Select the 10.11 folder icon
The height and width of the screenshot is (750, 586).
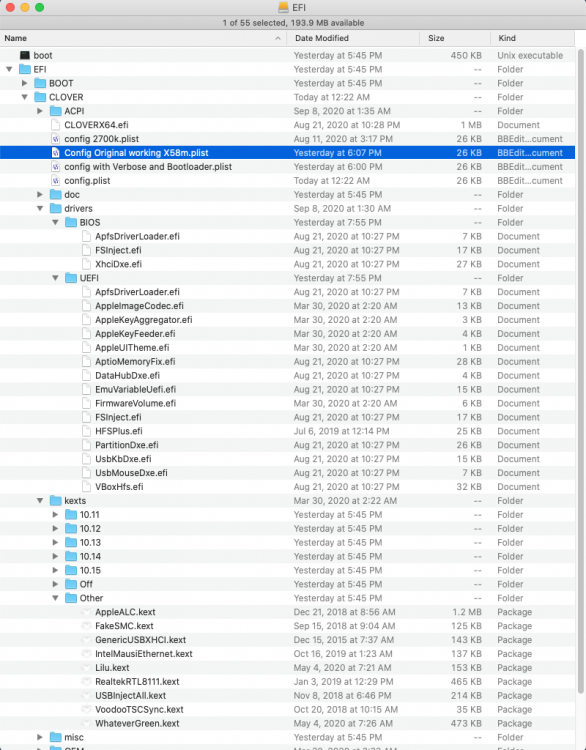(71, 515)
